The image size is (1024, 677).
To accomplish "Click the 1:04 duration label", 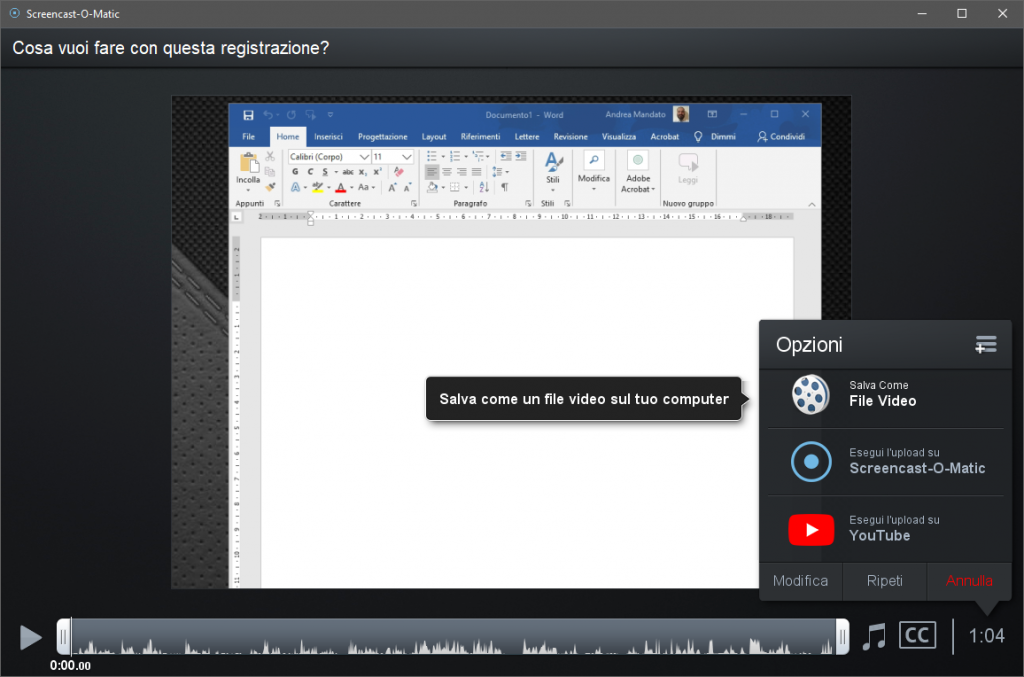I will pos(986,636).
